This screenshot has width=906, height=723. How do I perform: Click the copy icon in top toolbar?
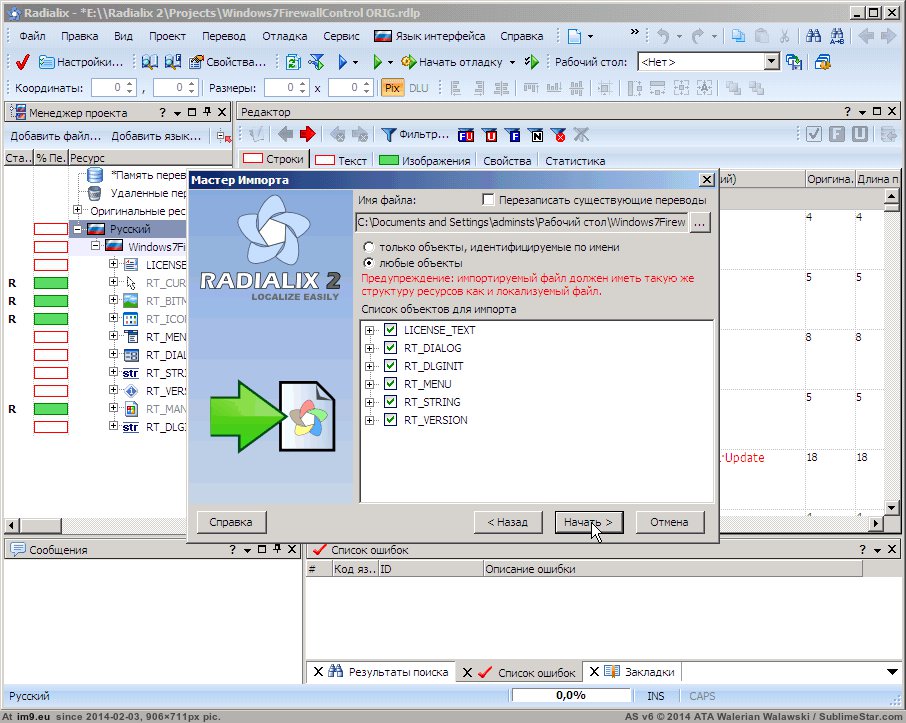coord(738,36)
